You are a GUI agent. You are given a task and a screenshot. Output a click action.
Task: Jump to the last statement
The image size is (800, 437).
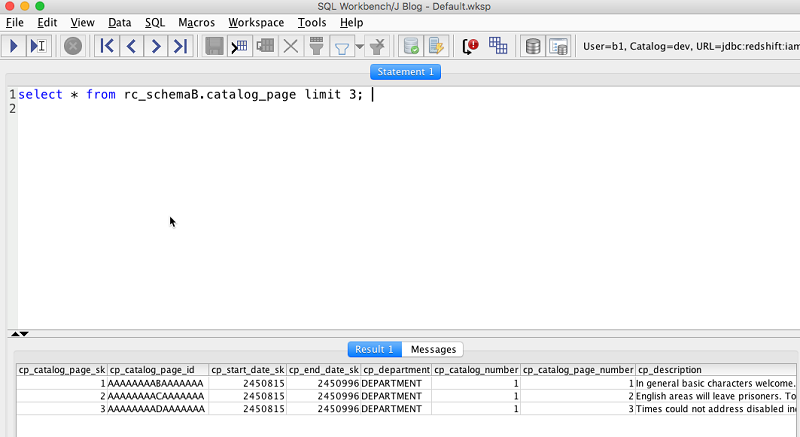click(x=180, y=46)
